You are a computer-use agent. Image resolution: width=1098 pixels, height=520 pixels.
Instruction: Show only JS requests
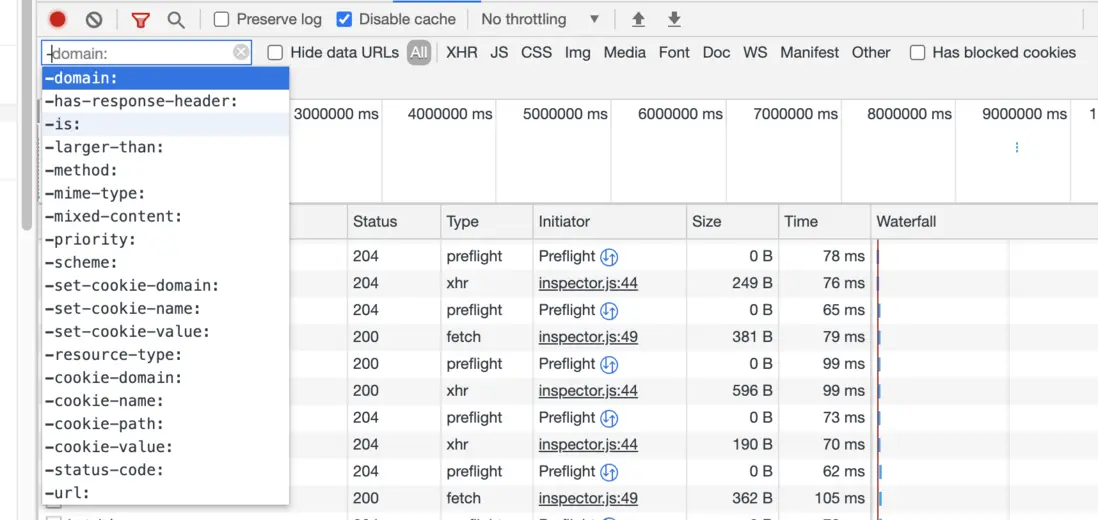[499, 52]
